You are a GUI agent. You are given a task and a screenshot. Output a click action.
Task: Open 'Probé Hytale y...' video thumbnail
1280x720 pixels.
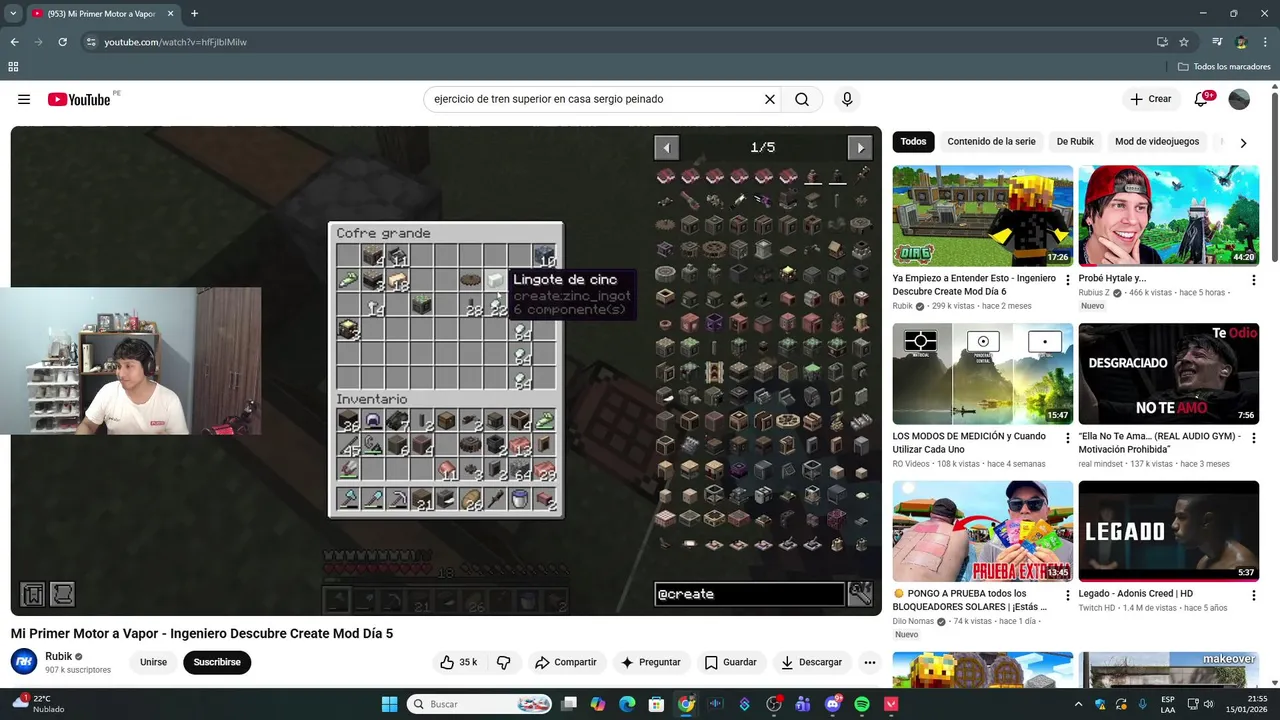click(x=1168, y=216)
